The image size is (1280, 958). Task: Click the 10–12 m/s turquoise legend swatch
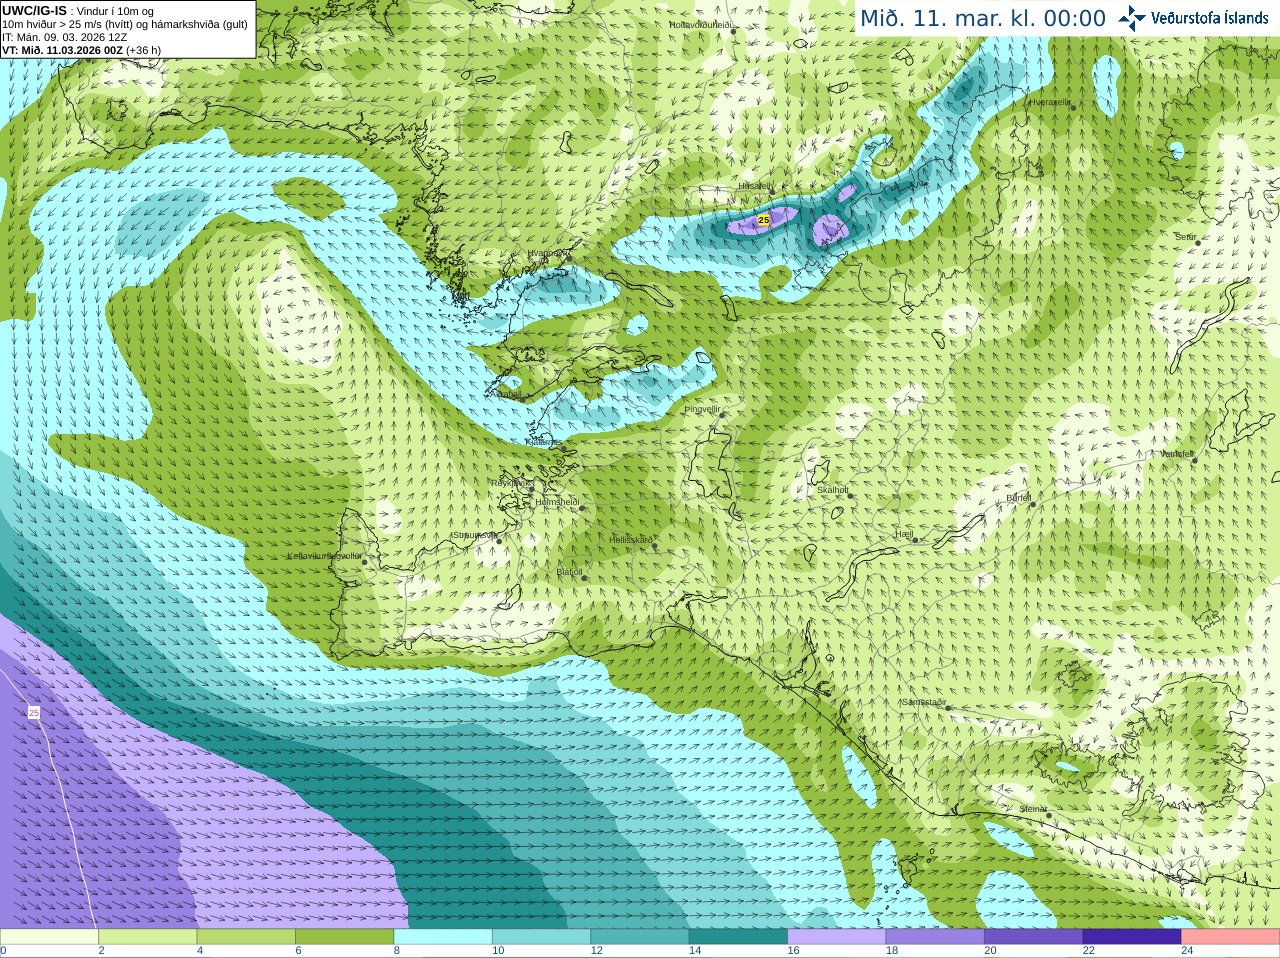click(541, 937)
